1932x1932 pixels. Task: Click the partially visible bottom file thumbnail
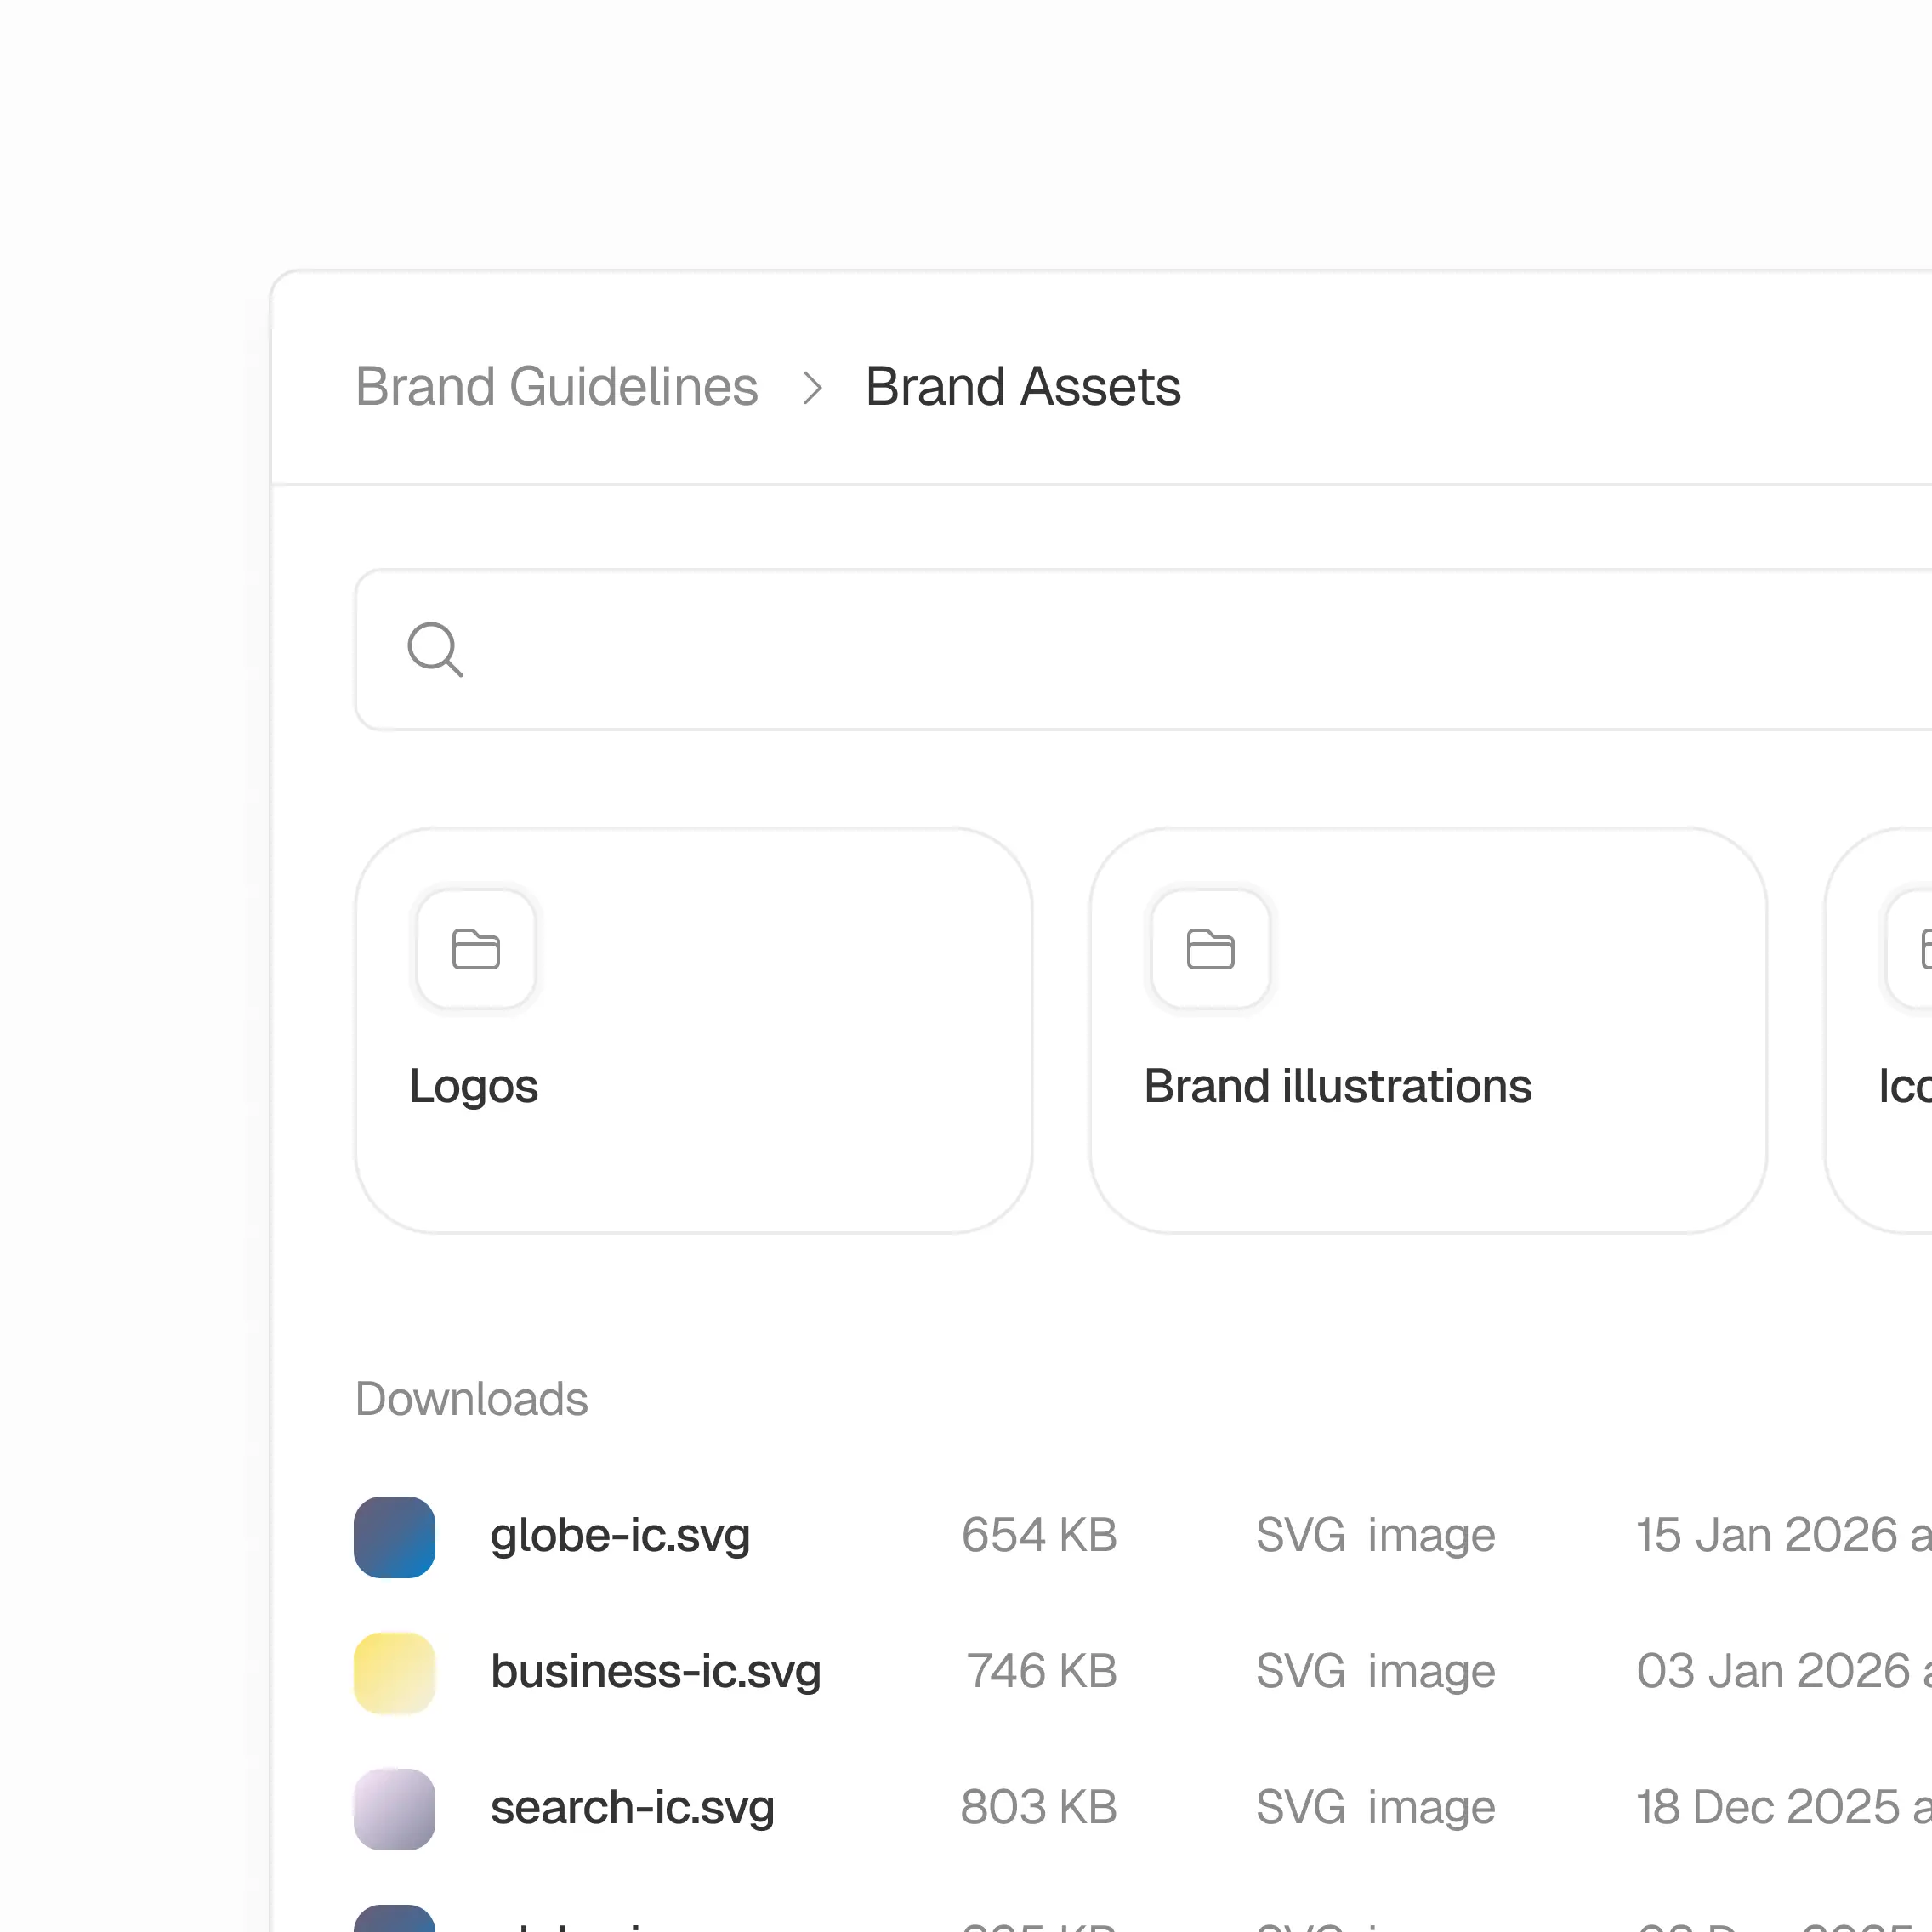pyautogui.click(x=395, y=1920)
